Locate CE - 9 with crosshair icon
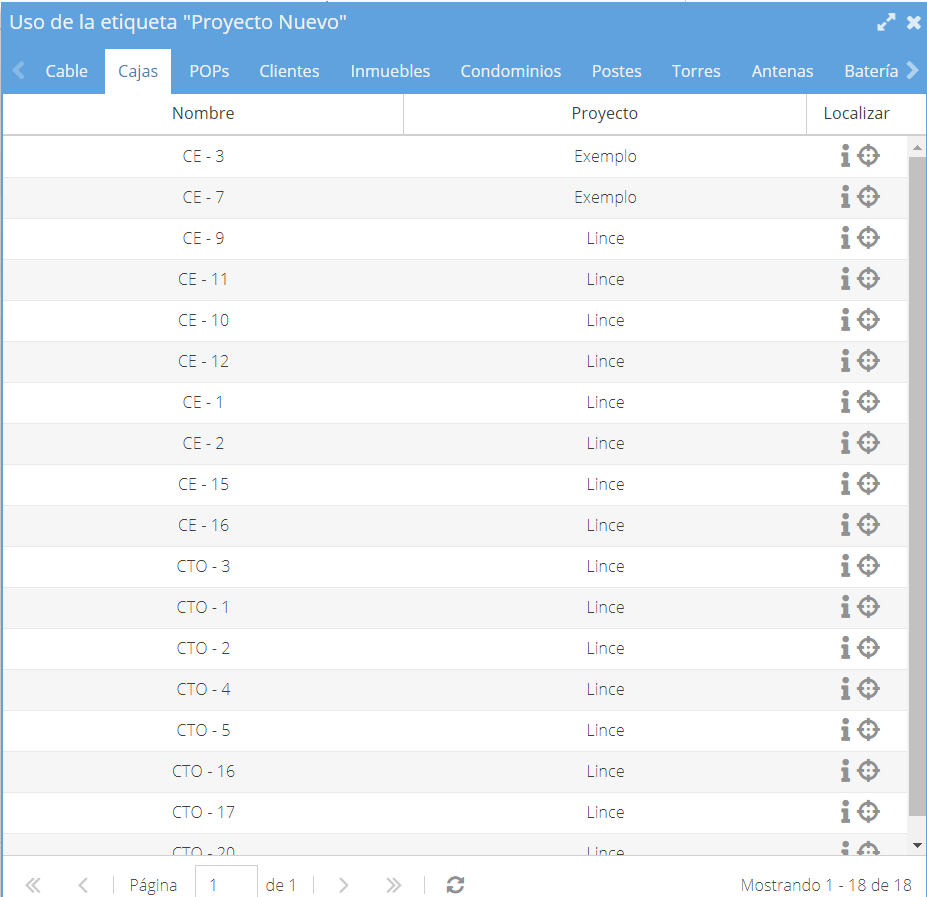This screenshot has height=897, width=927. pyautogui.click(x=868, y=238)
